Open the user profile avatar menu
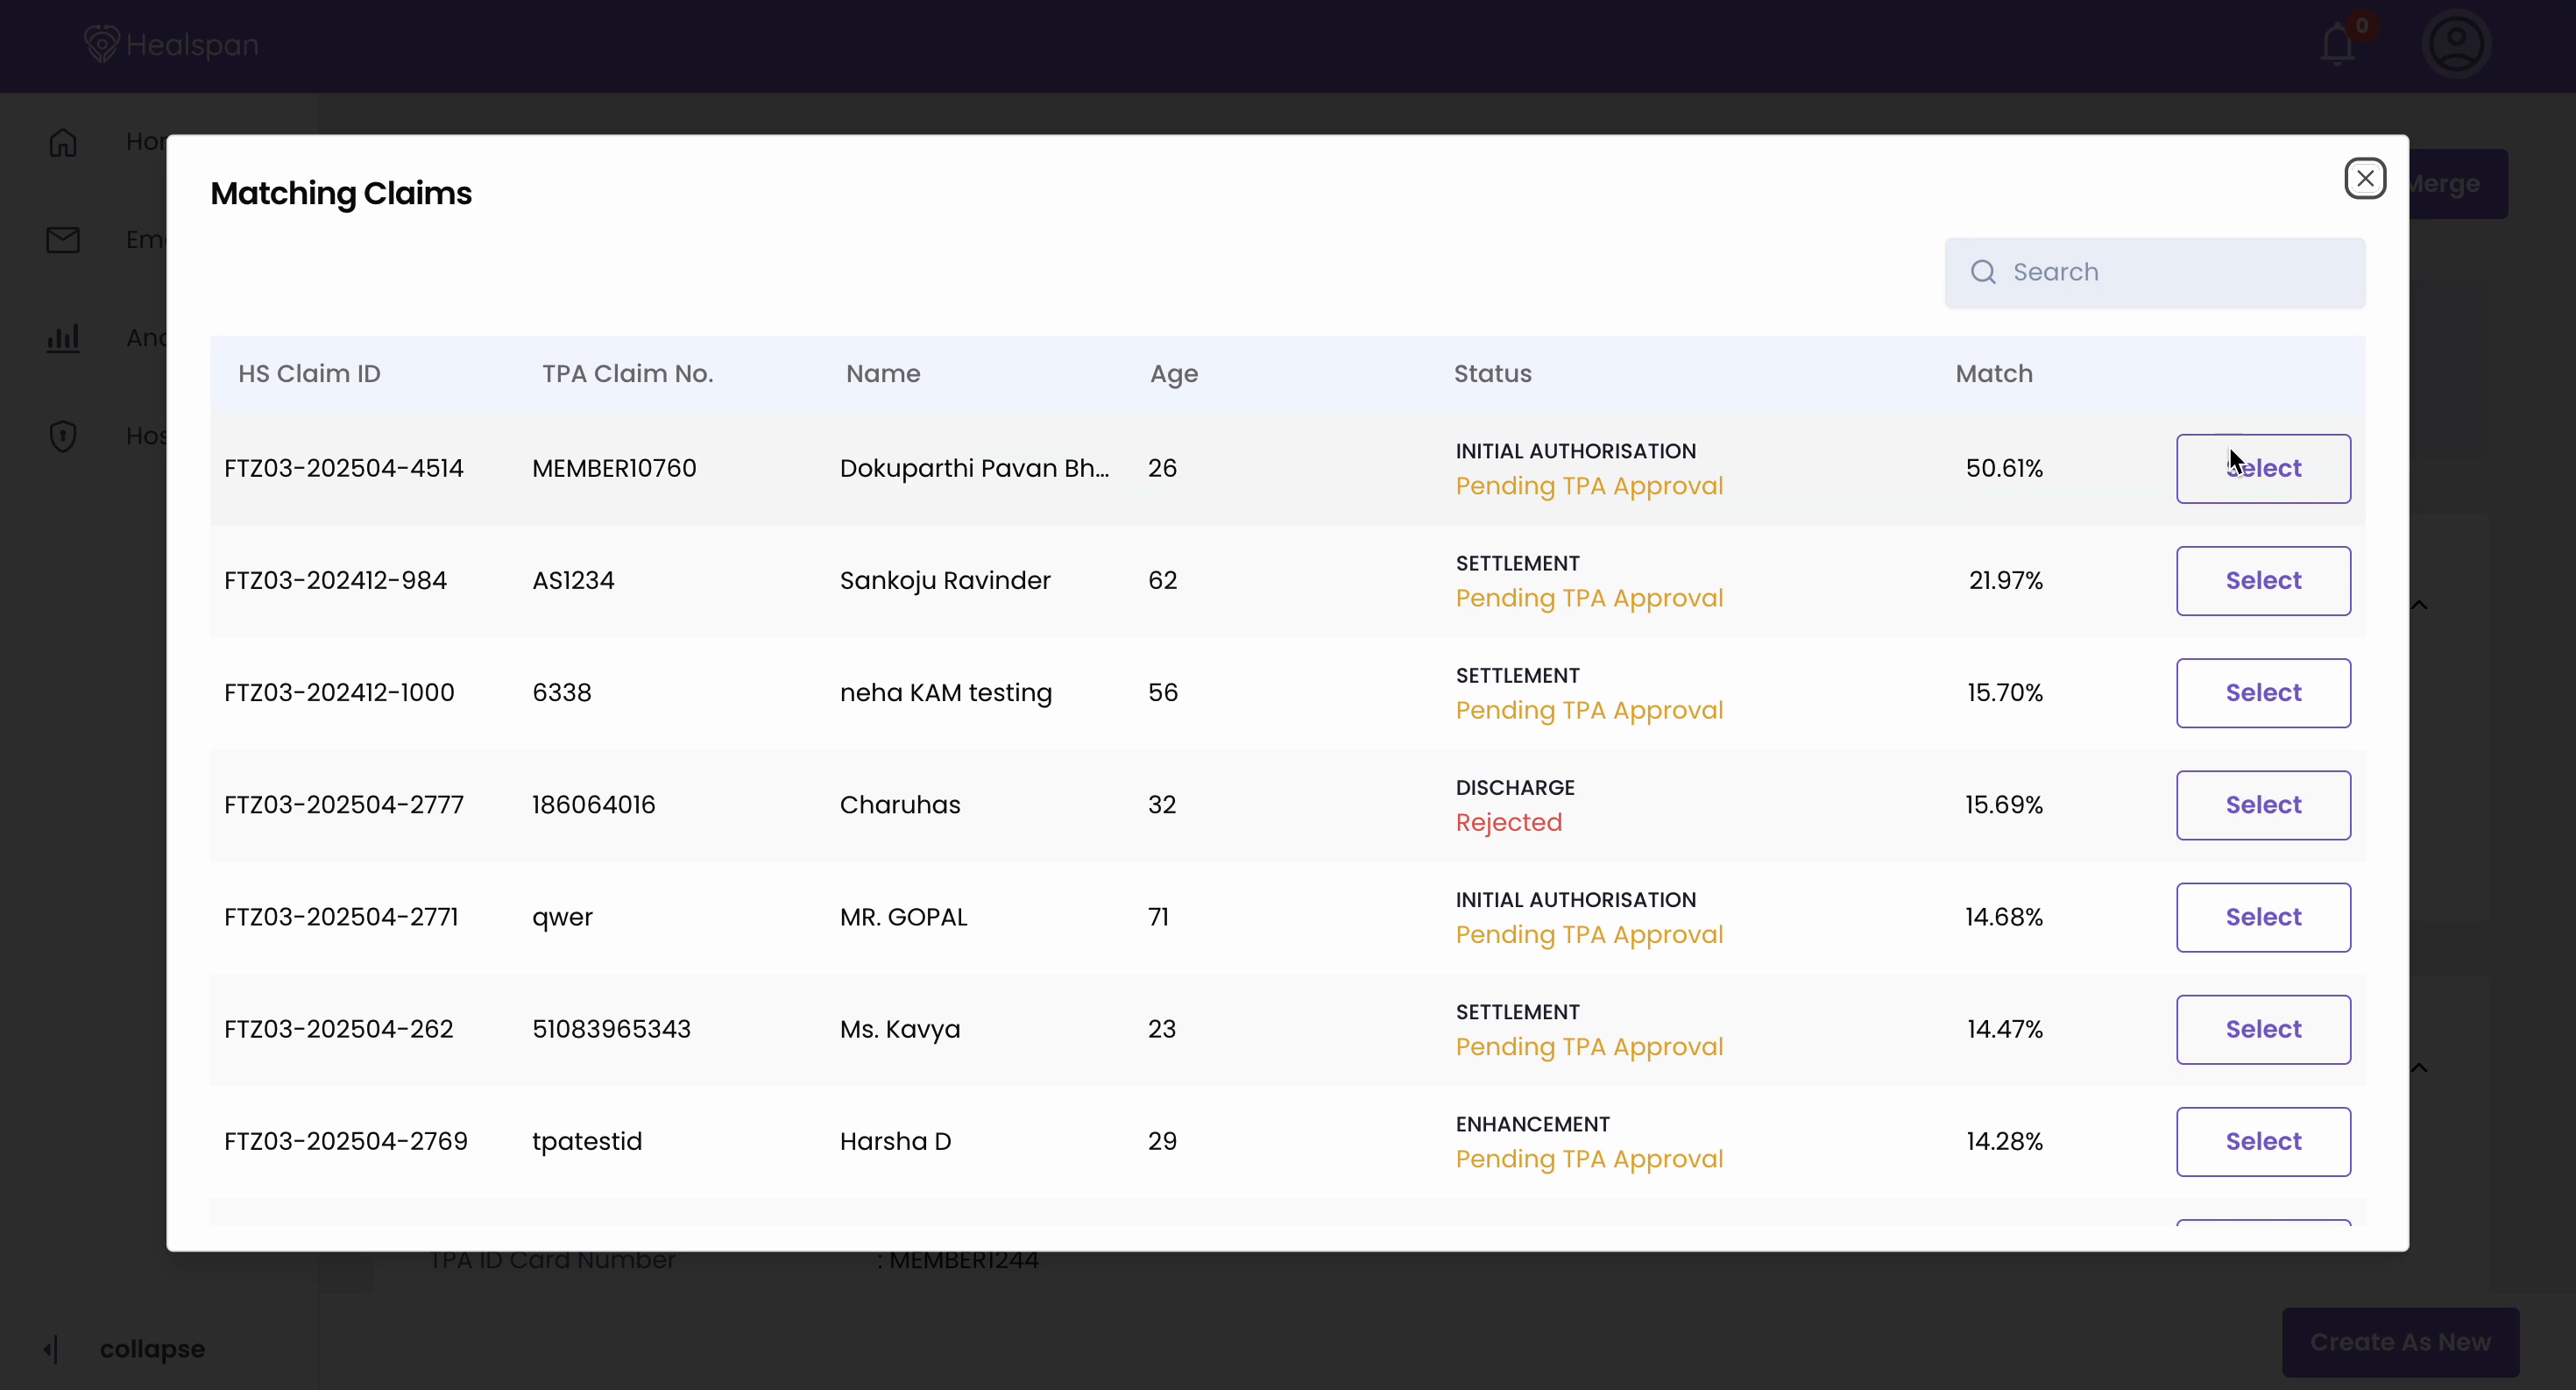 click(x=2457, y=45)
